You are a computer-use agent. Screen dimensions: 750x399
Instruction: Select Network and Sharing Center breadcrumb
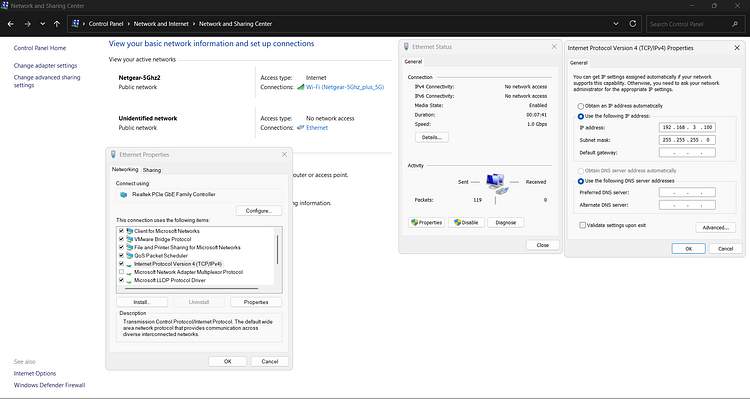[235, 23]
